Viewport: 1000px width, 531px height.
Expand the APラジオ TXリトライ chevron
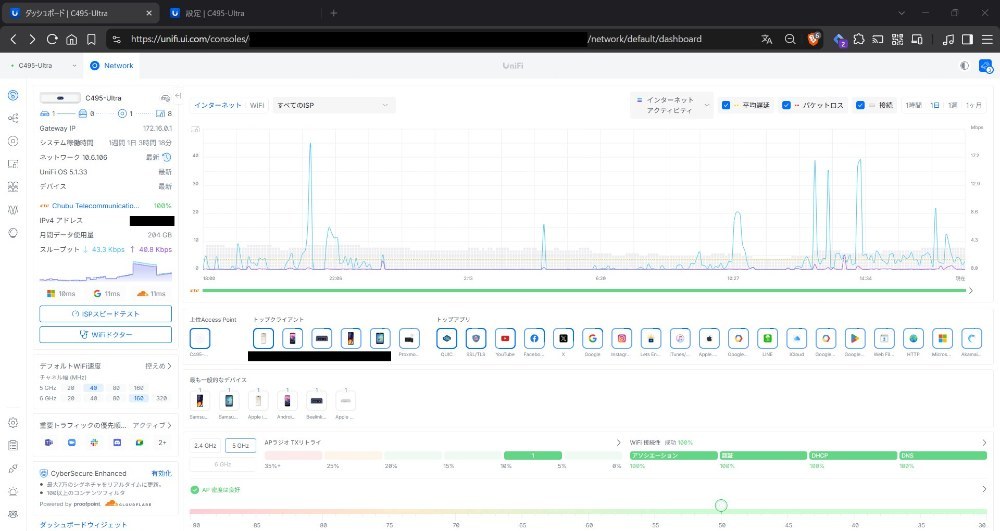618,442
